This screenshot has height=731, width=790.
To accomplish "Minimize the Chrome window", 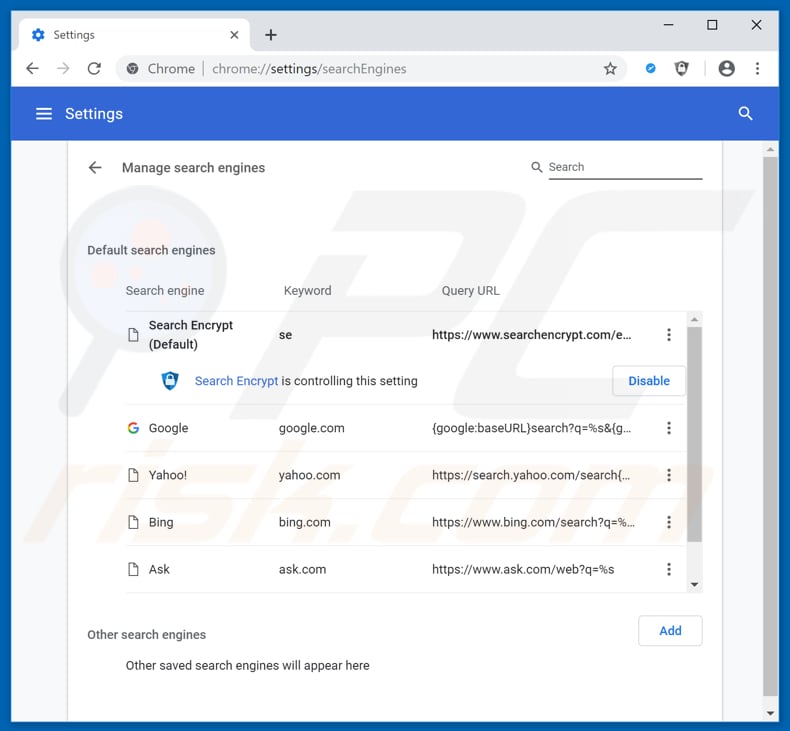I will (668, 25).
